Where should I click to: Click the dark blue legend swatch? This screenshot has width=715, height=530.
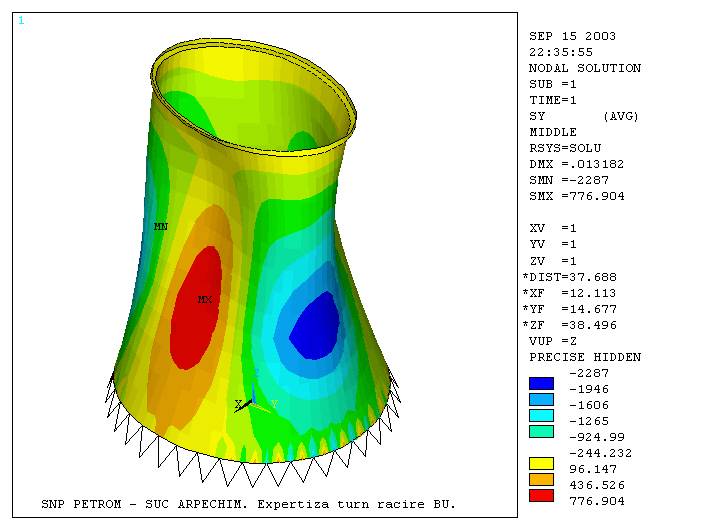tap(540, 382)
